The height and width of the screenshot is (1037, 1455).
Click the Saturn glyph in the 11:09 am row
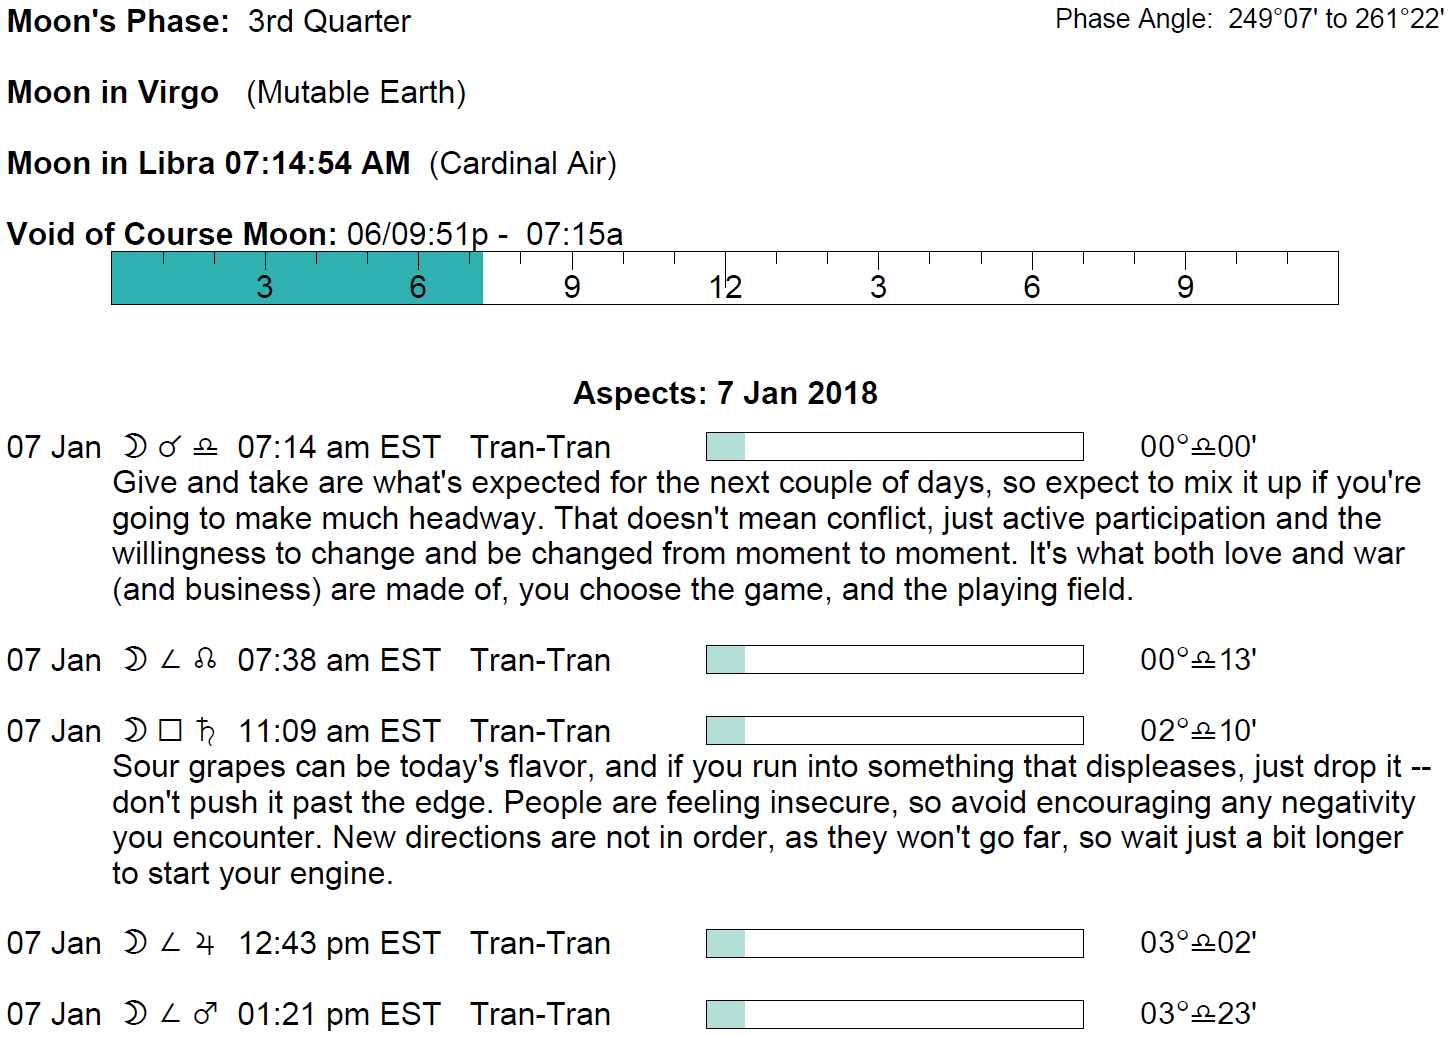click(x=205, y=731)
